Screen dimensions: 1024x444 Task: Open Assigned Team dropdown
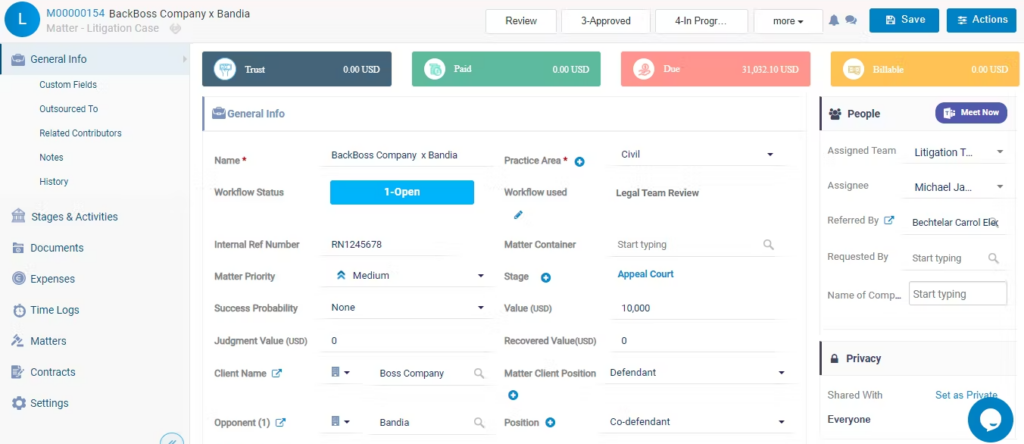pyautogui.click(x=957, y=152)
